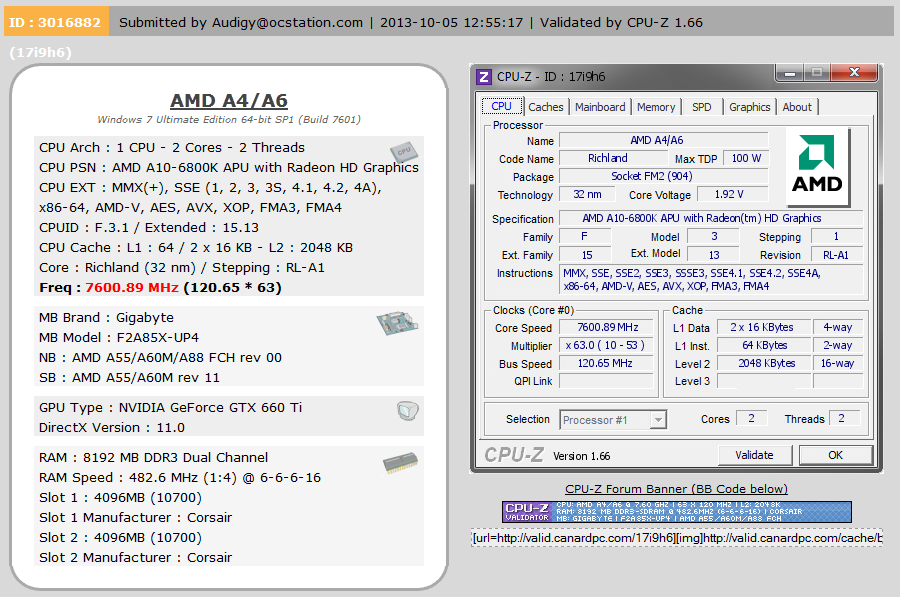Screen dimensions: 900x597
Task: Click the L1 Inst. value 64 KBytes
Action: tap(764, 345)
